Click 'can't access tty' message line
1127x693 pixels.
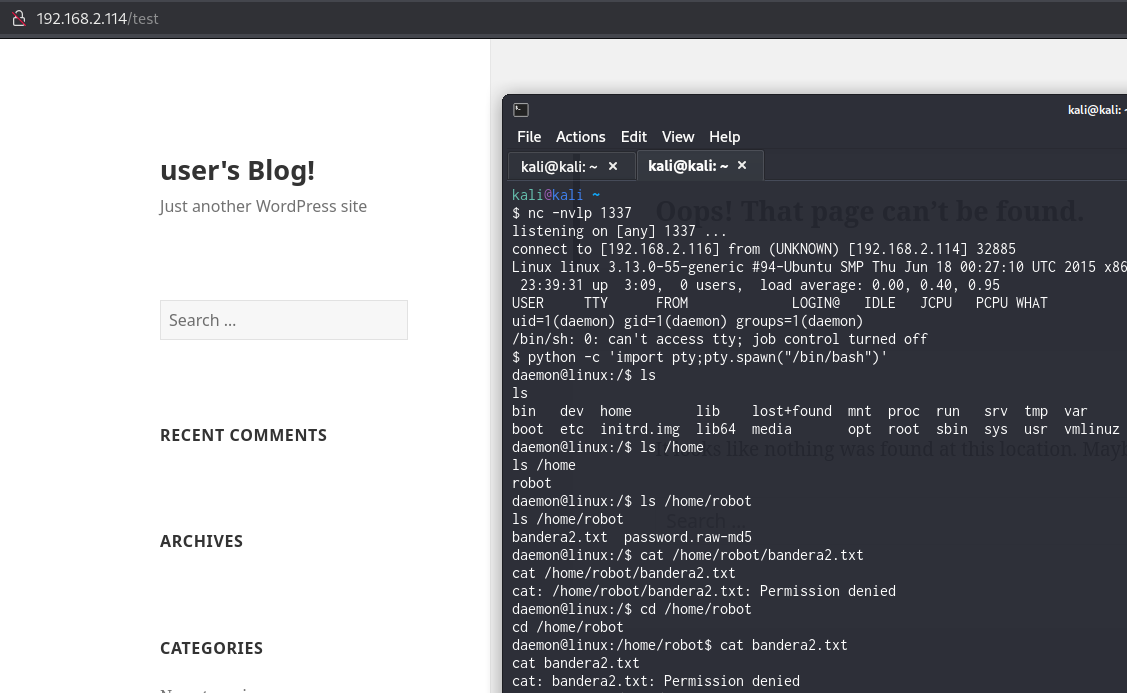(x=719, y=339)
